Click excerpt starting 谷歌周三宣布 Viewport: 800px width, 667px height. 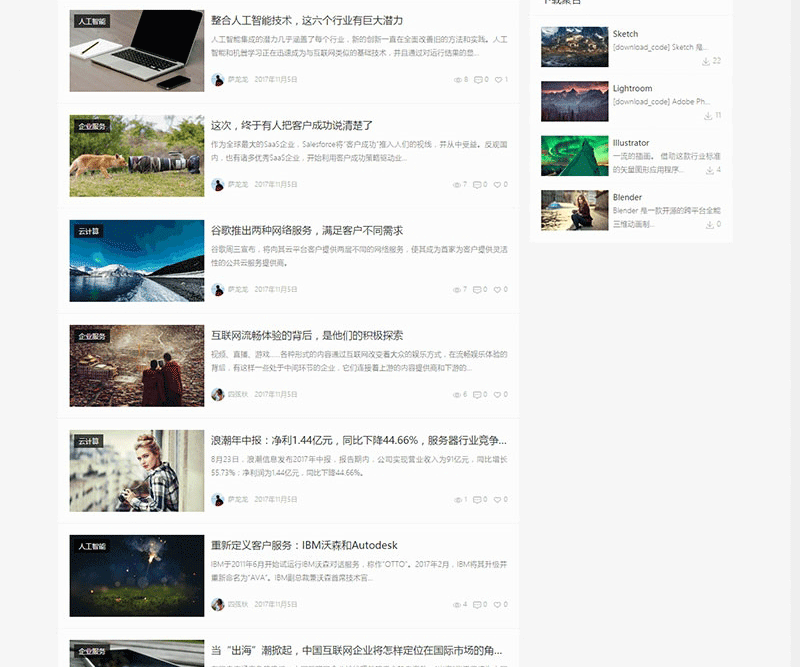(x=359, y=256)
